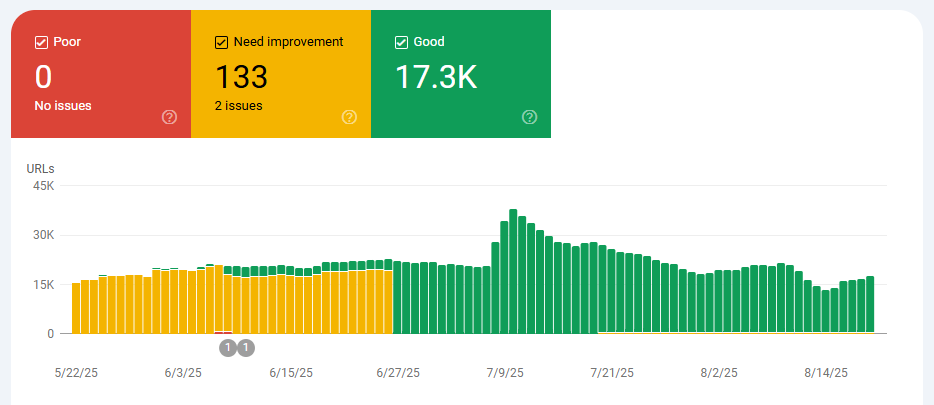
Task: Uncheck the Poor checkbox
Action: click(41, 42)
